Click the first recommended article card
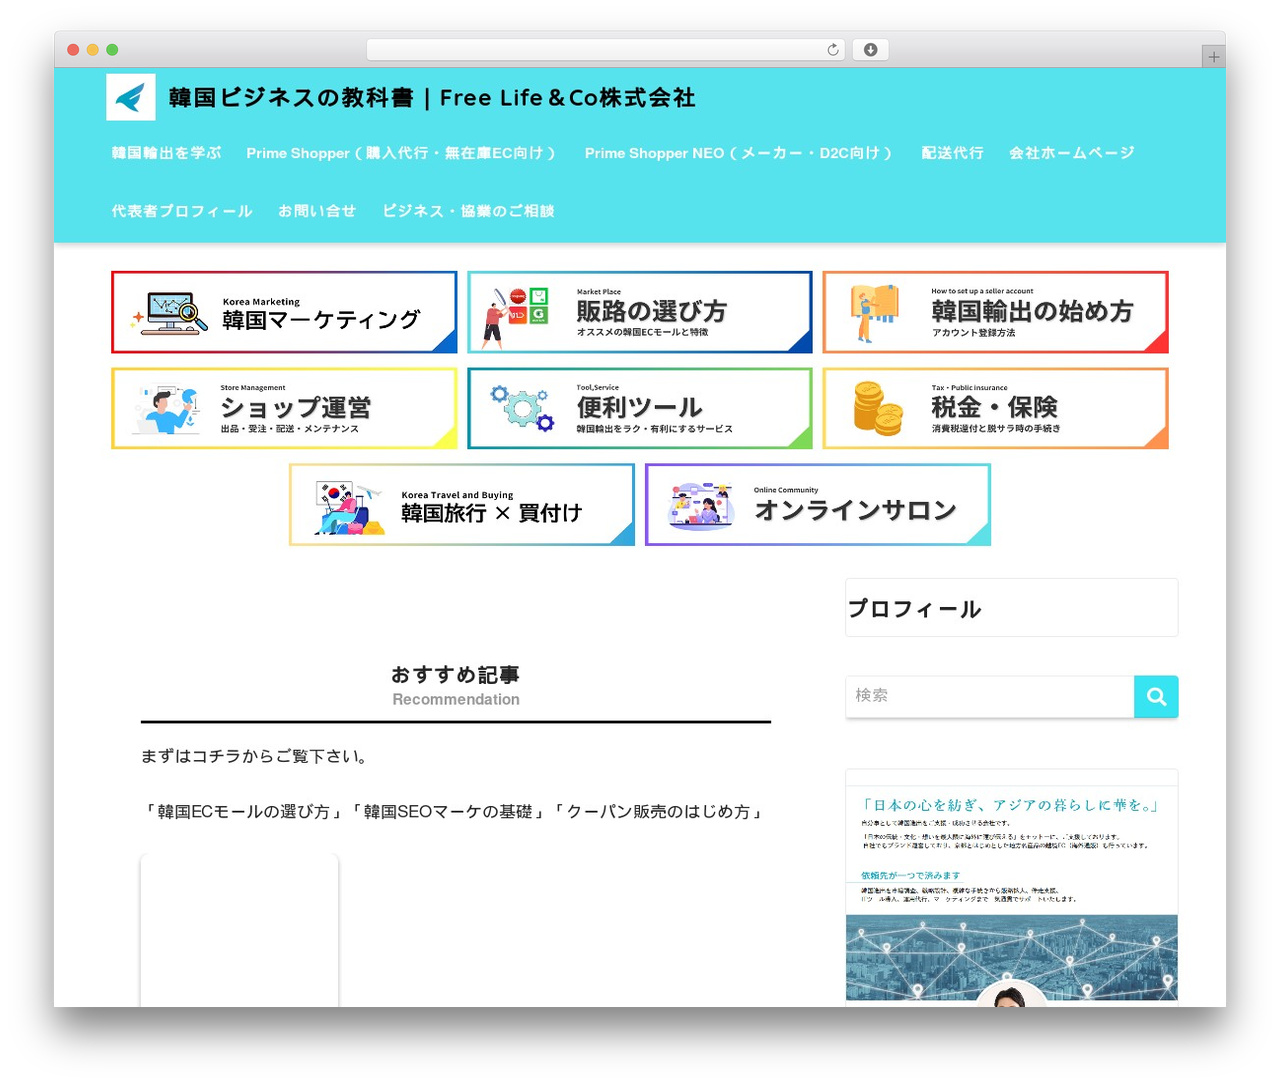The height and width of the screenshot is (1084, 1280). coord(239,930)
